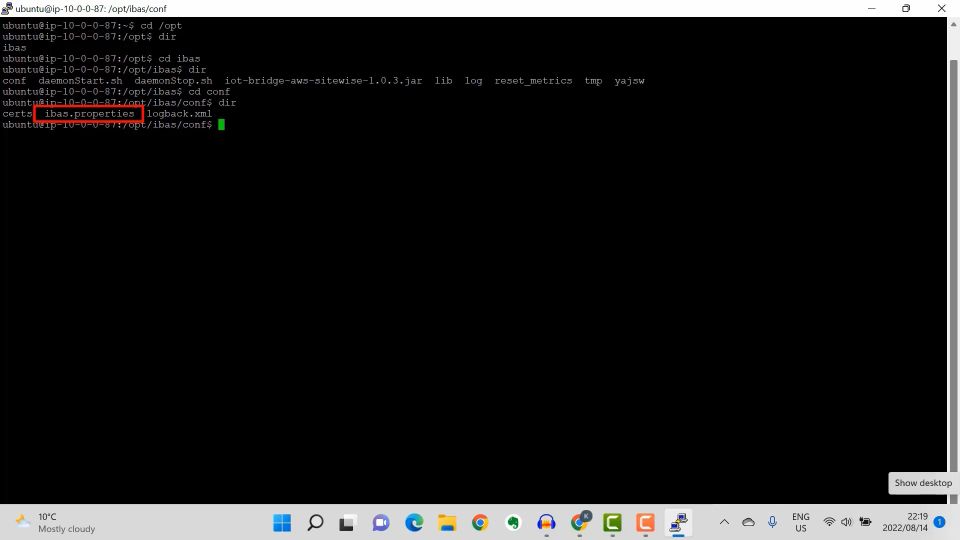Viewport: 960px width, 540px height.
Task: Minimize the PuTTY terminal window
Action: (x=872, y=8)
